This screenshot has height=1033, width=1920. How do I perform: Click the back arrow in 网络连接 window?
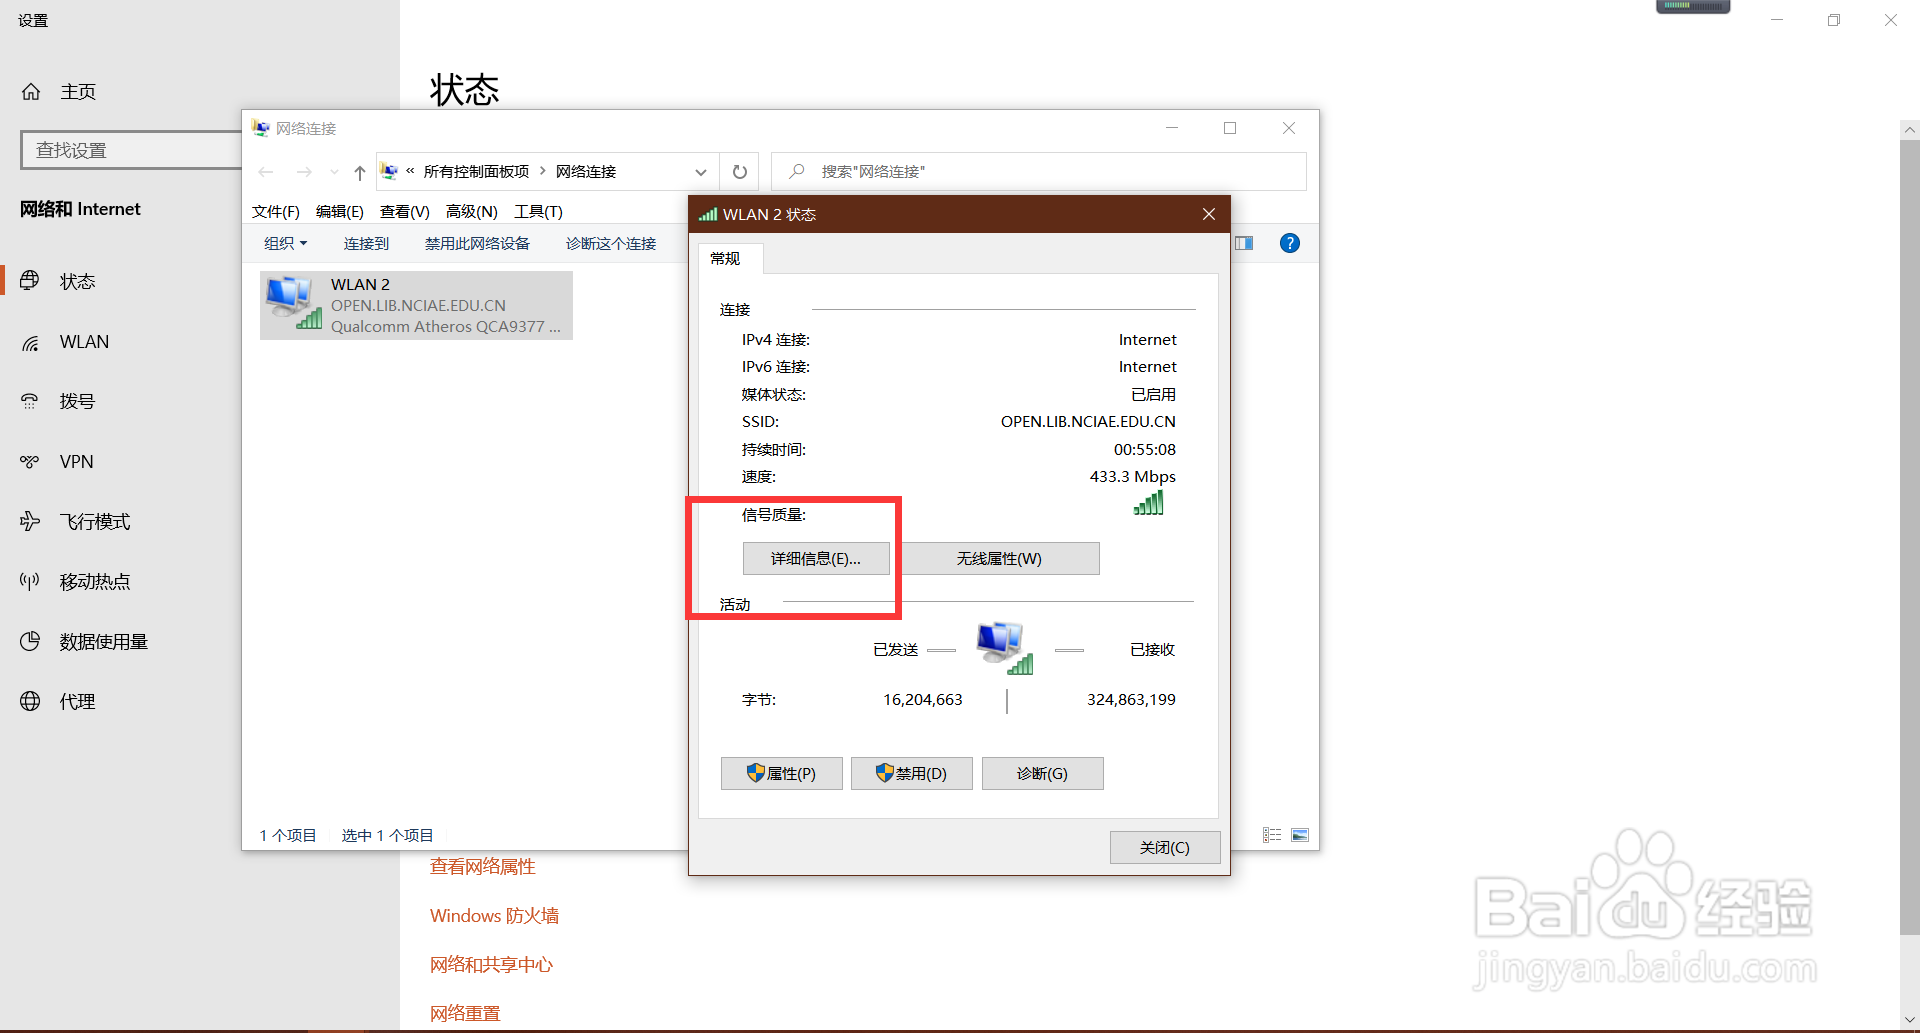[266, 172]
